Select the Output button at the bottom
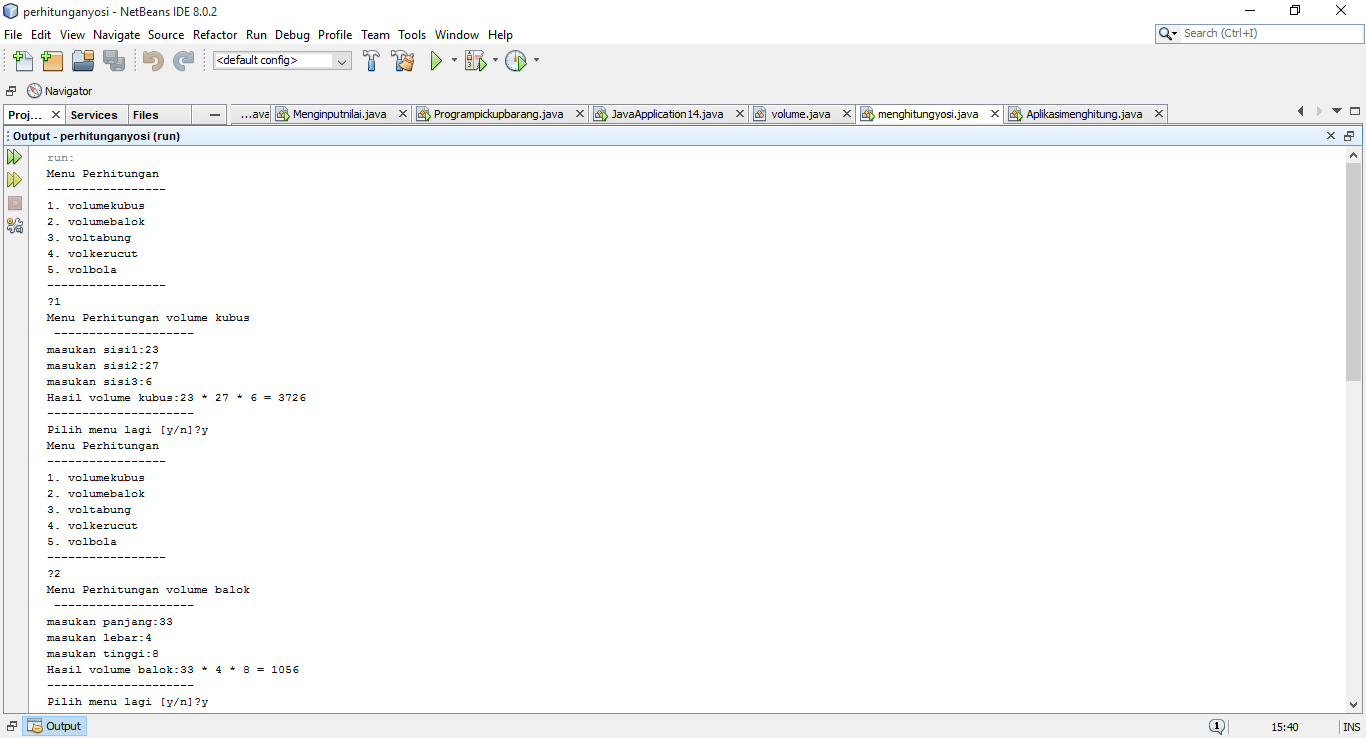This screenshot has height=738, width=1366. [x=54, y=725]
